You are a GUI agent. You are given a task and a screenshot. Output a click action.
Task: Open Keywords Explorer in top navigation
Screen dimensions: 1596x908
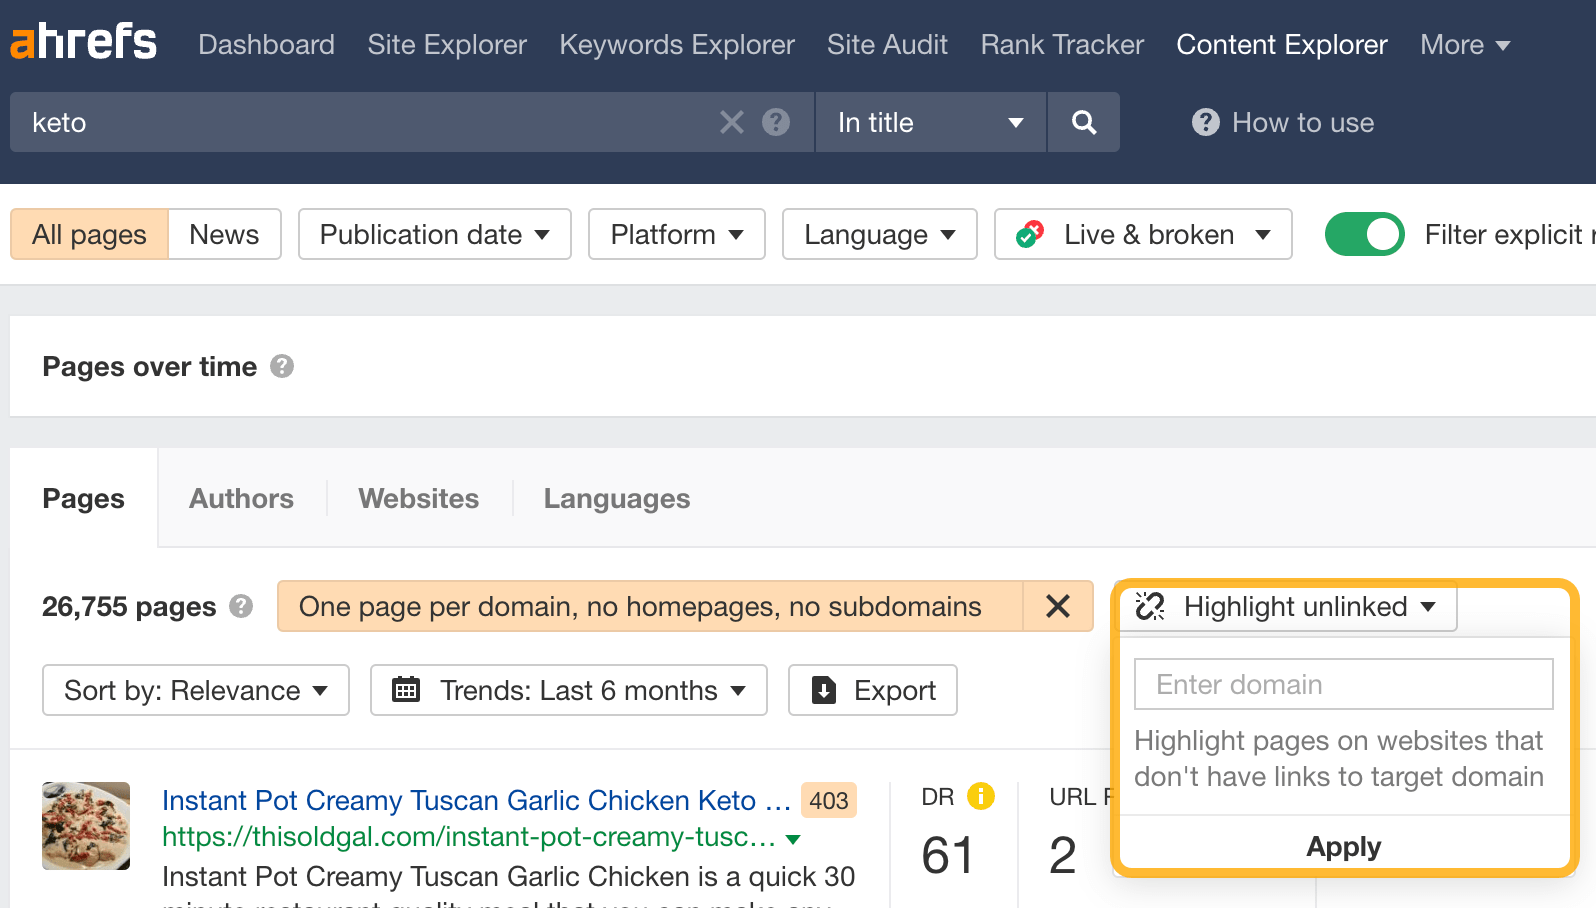point(676,44)
